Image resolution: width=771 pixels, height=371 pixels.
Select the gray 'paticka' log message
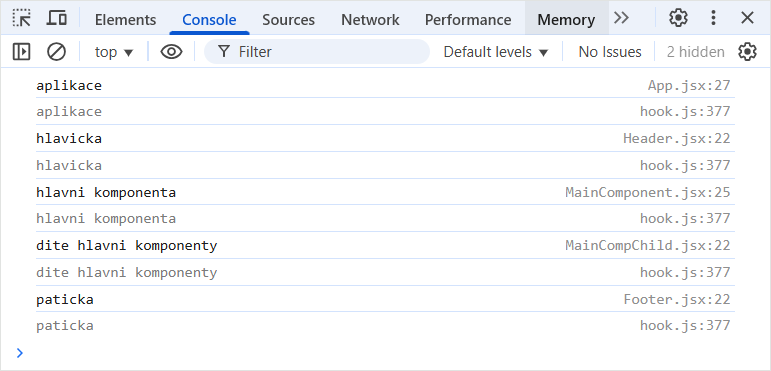coord(64,325)
